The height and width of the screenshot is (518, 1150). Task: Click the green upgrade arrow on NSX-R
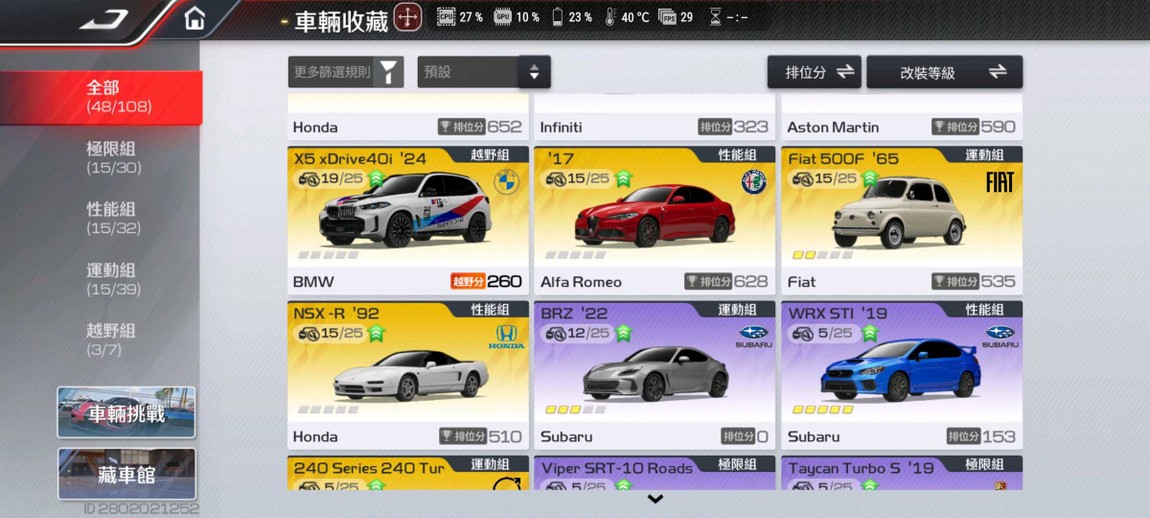click(x=376, y=334)
